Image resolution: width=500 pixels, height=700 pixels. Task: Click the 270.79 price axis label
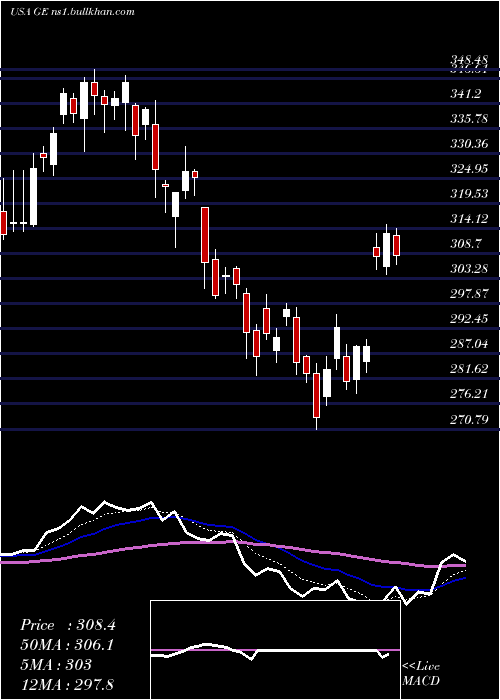click(469, 419)
